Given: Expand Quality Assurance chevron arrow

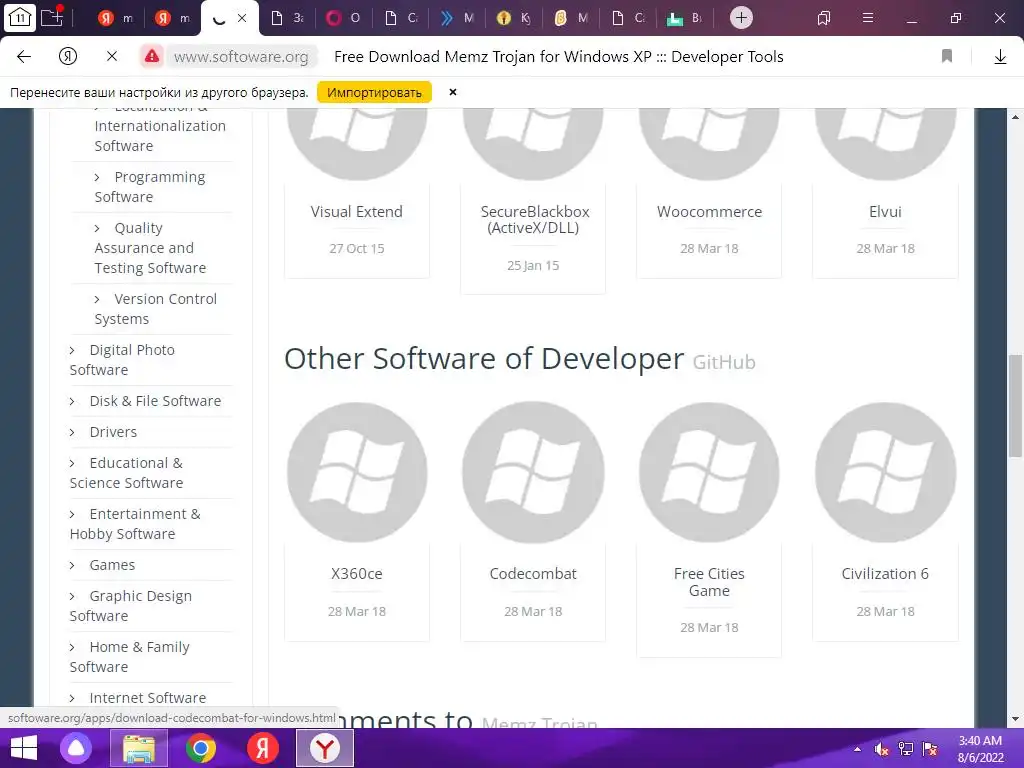Looking at the screenshot, I should point(97,229).
